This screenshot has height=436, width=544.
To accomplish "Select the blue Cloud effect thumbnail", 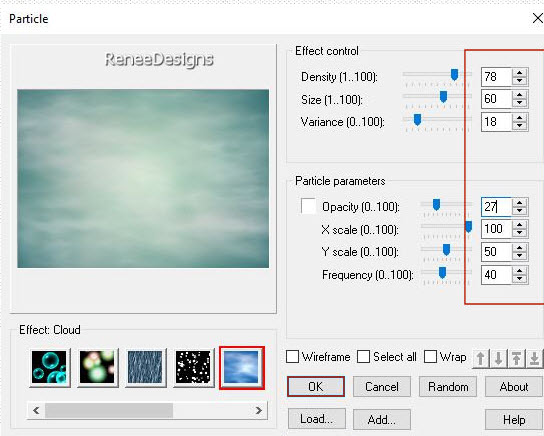I will pyautogui.click(x=241, y=368).
